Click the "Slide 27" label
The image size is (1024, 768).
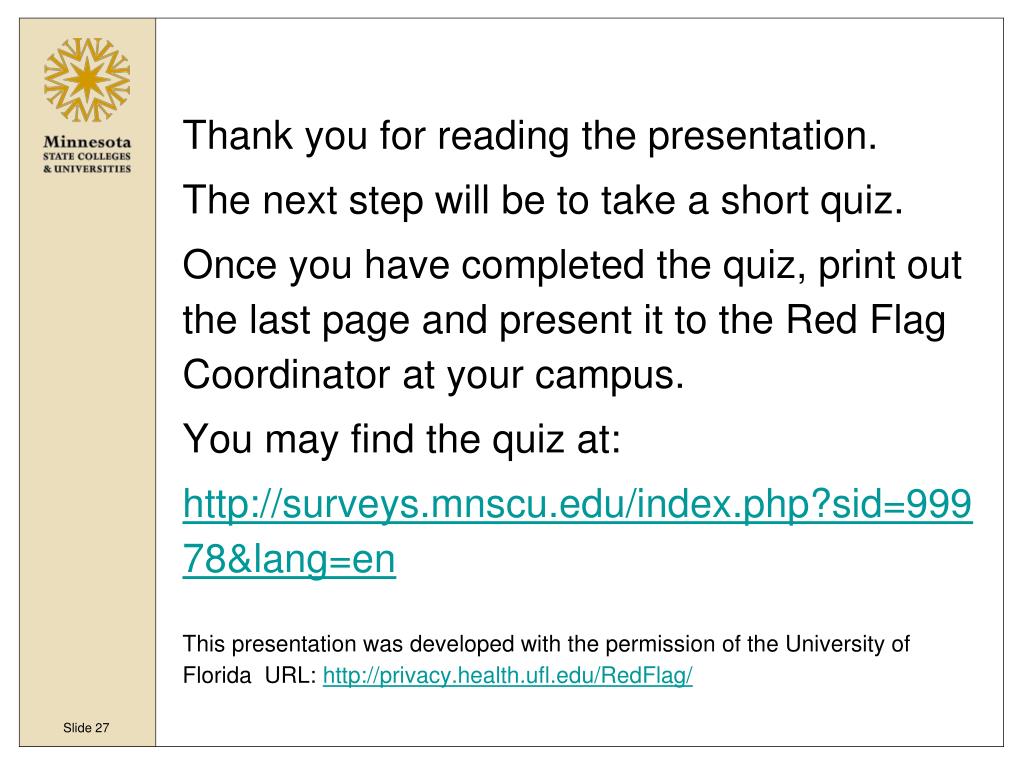coord(86,728)
